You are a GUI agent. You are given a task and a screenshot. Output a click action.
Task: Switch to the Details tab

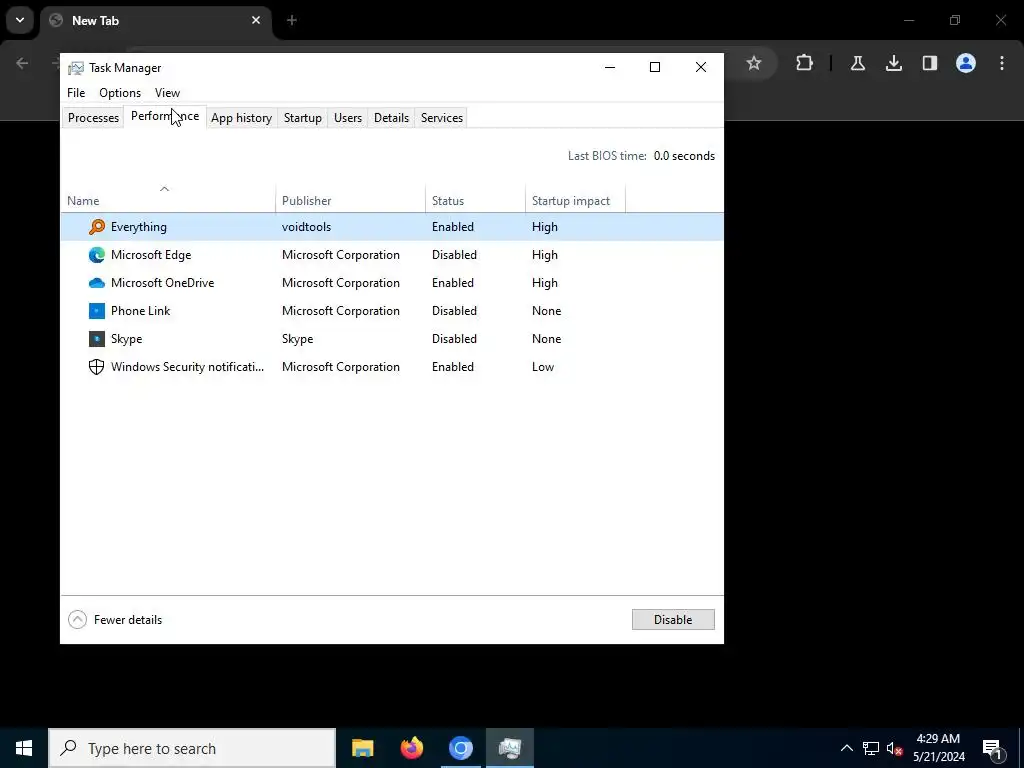pos(391,118)
